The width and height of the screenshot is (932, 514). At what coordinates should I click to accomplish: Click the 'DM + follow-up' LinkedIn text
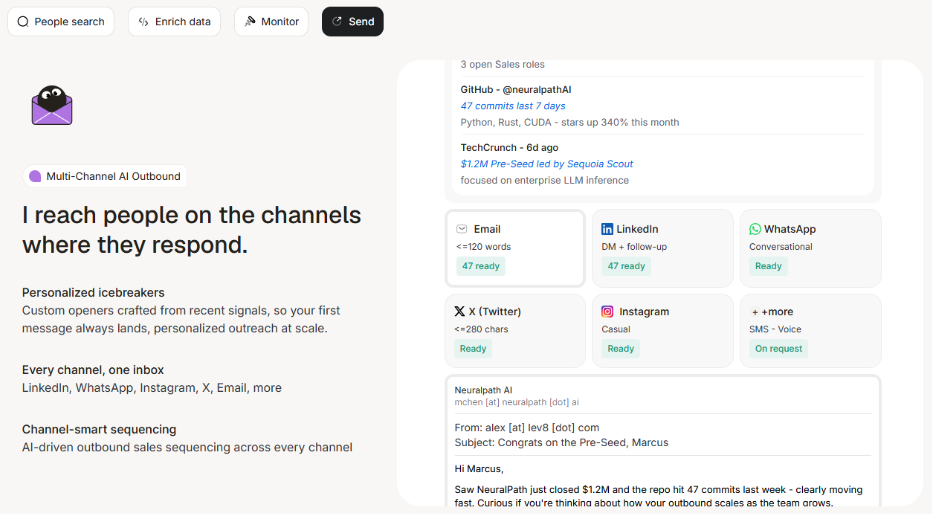tap(634, 247)
